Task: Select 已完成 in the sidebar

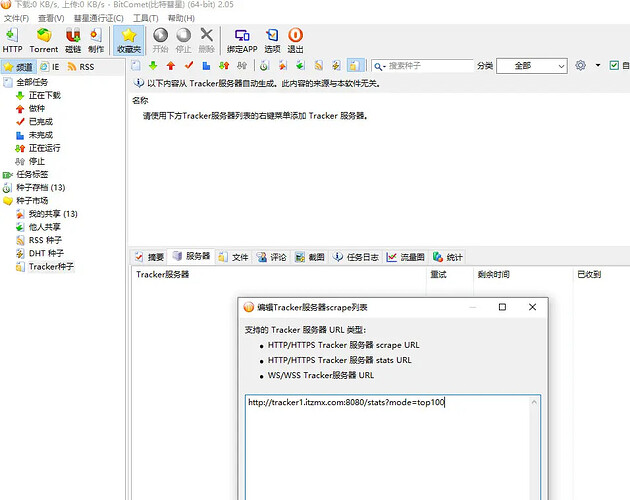Action: [x=41, y=122]
